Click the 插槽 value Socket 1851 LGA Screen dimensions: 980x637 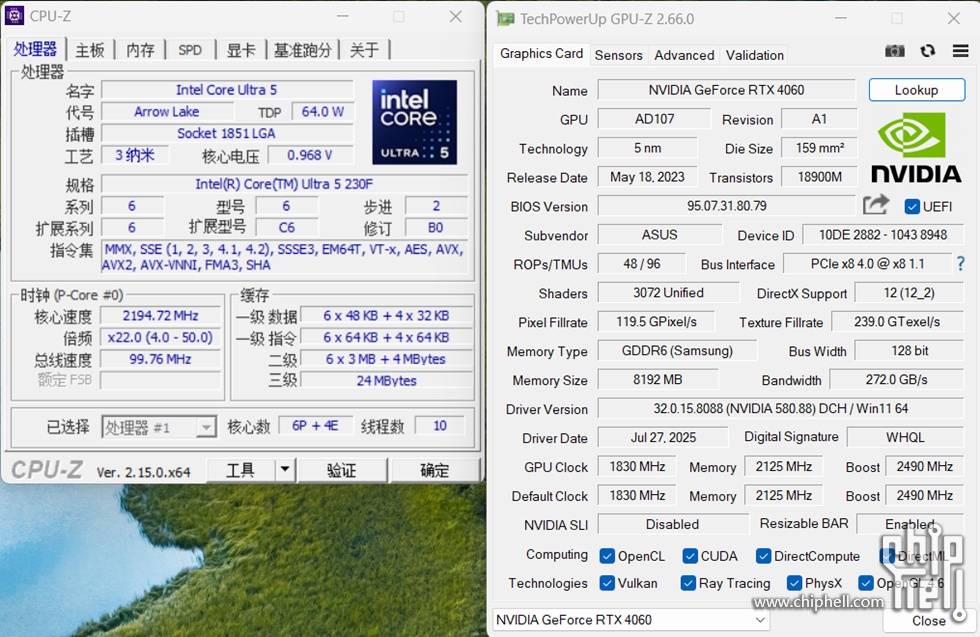coord(226,133)
